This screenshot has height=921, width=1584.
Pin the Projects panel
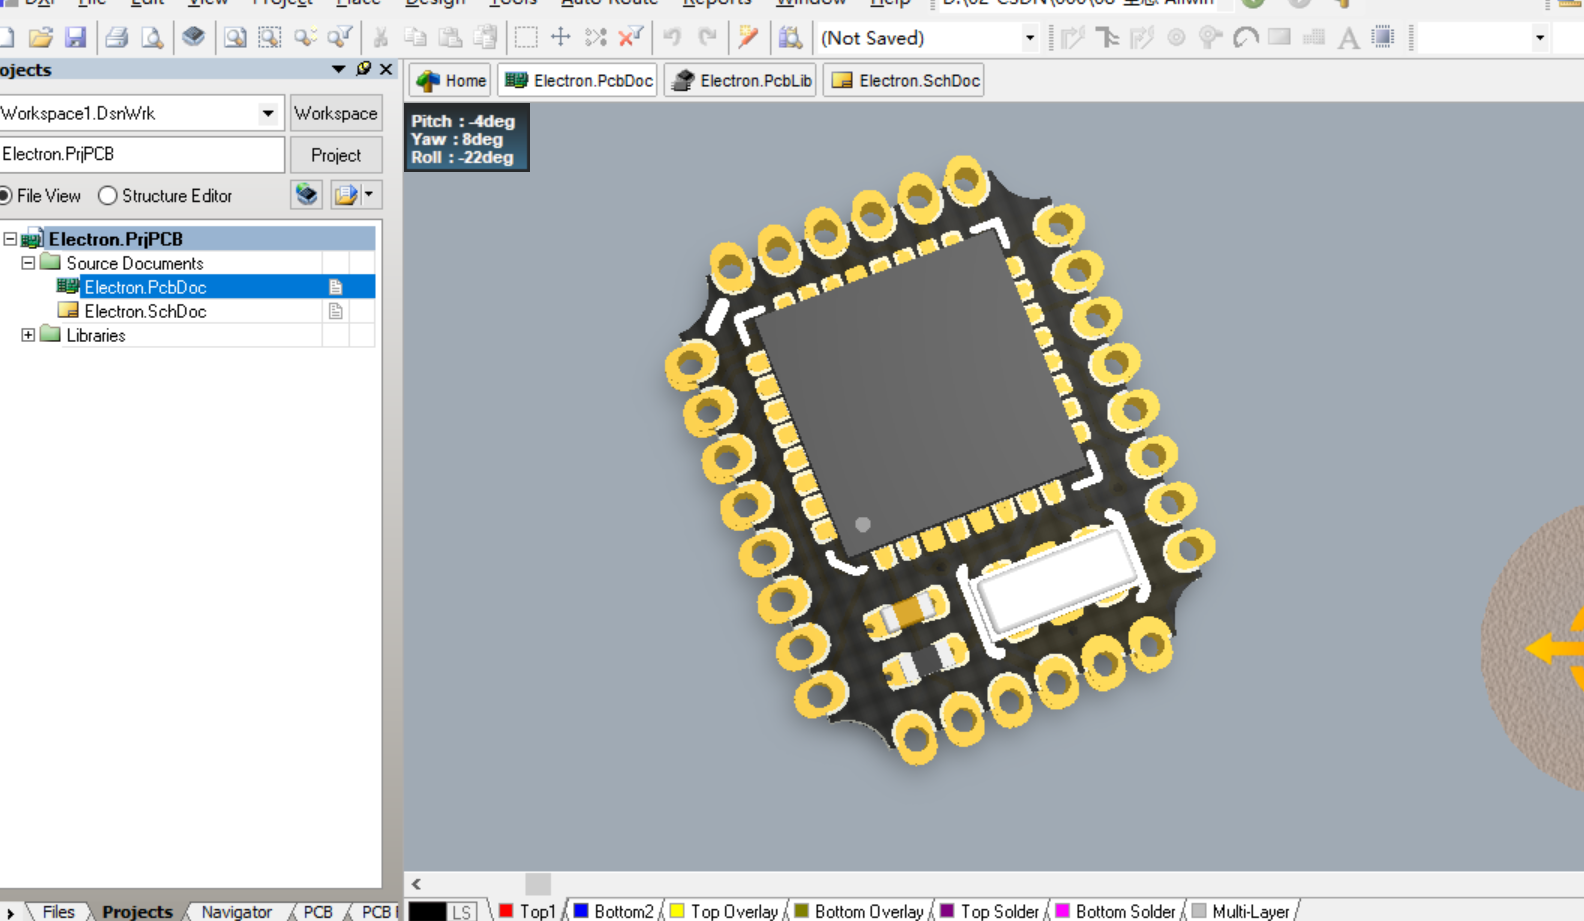pyautogui.click(x=363, y=69)
